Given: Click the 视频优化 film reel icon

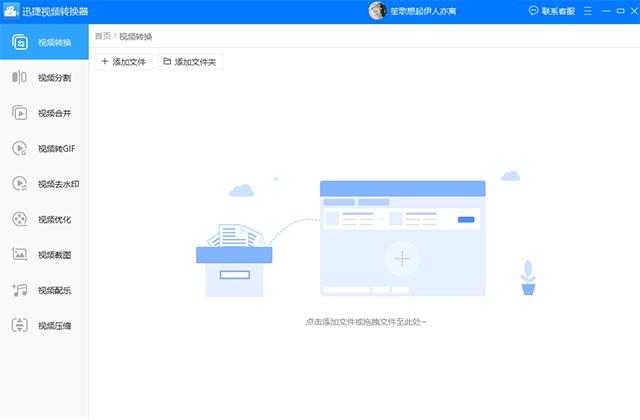Looking at the screenshot, I should (19, 219).
